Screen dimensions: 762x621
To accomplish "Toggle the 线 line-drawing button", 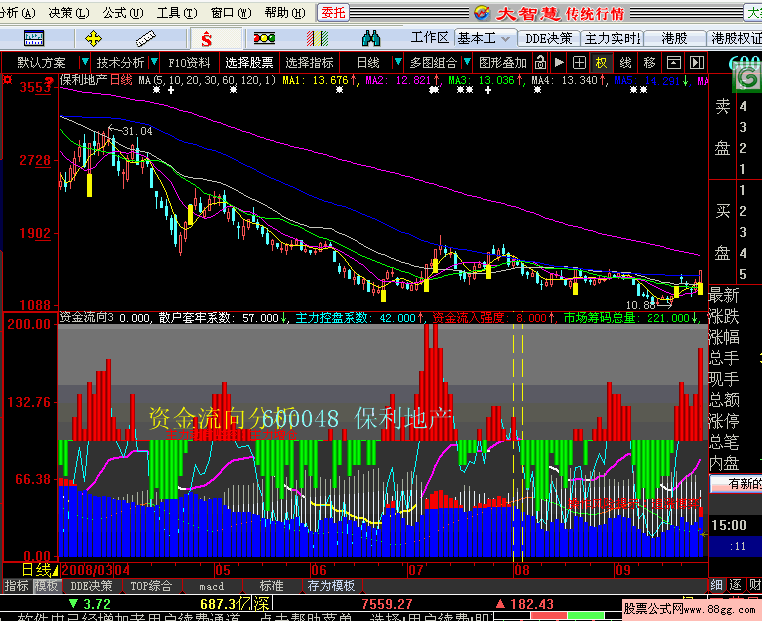I will pyautogui.click(x=625, y=63).
